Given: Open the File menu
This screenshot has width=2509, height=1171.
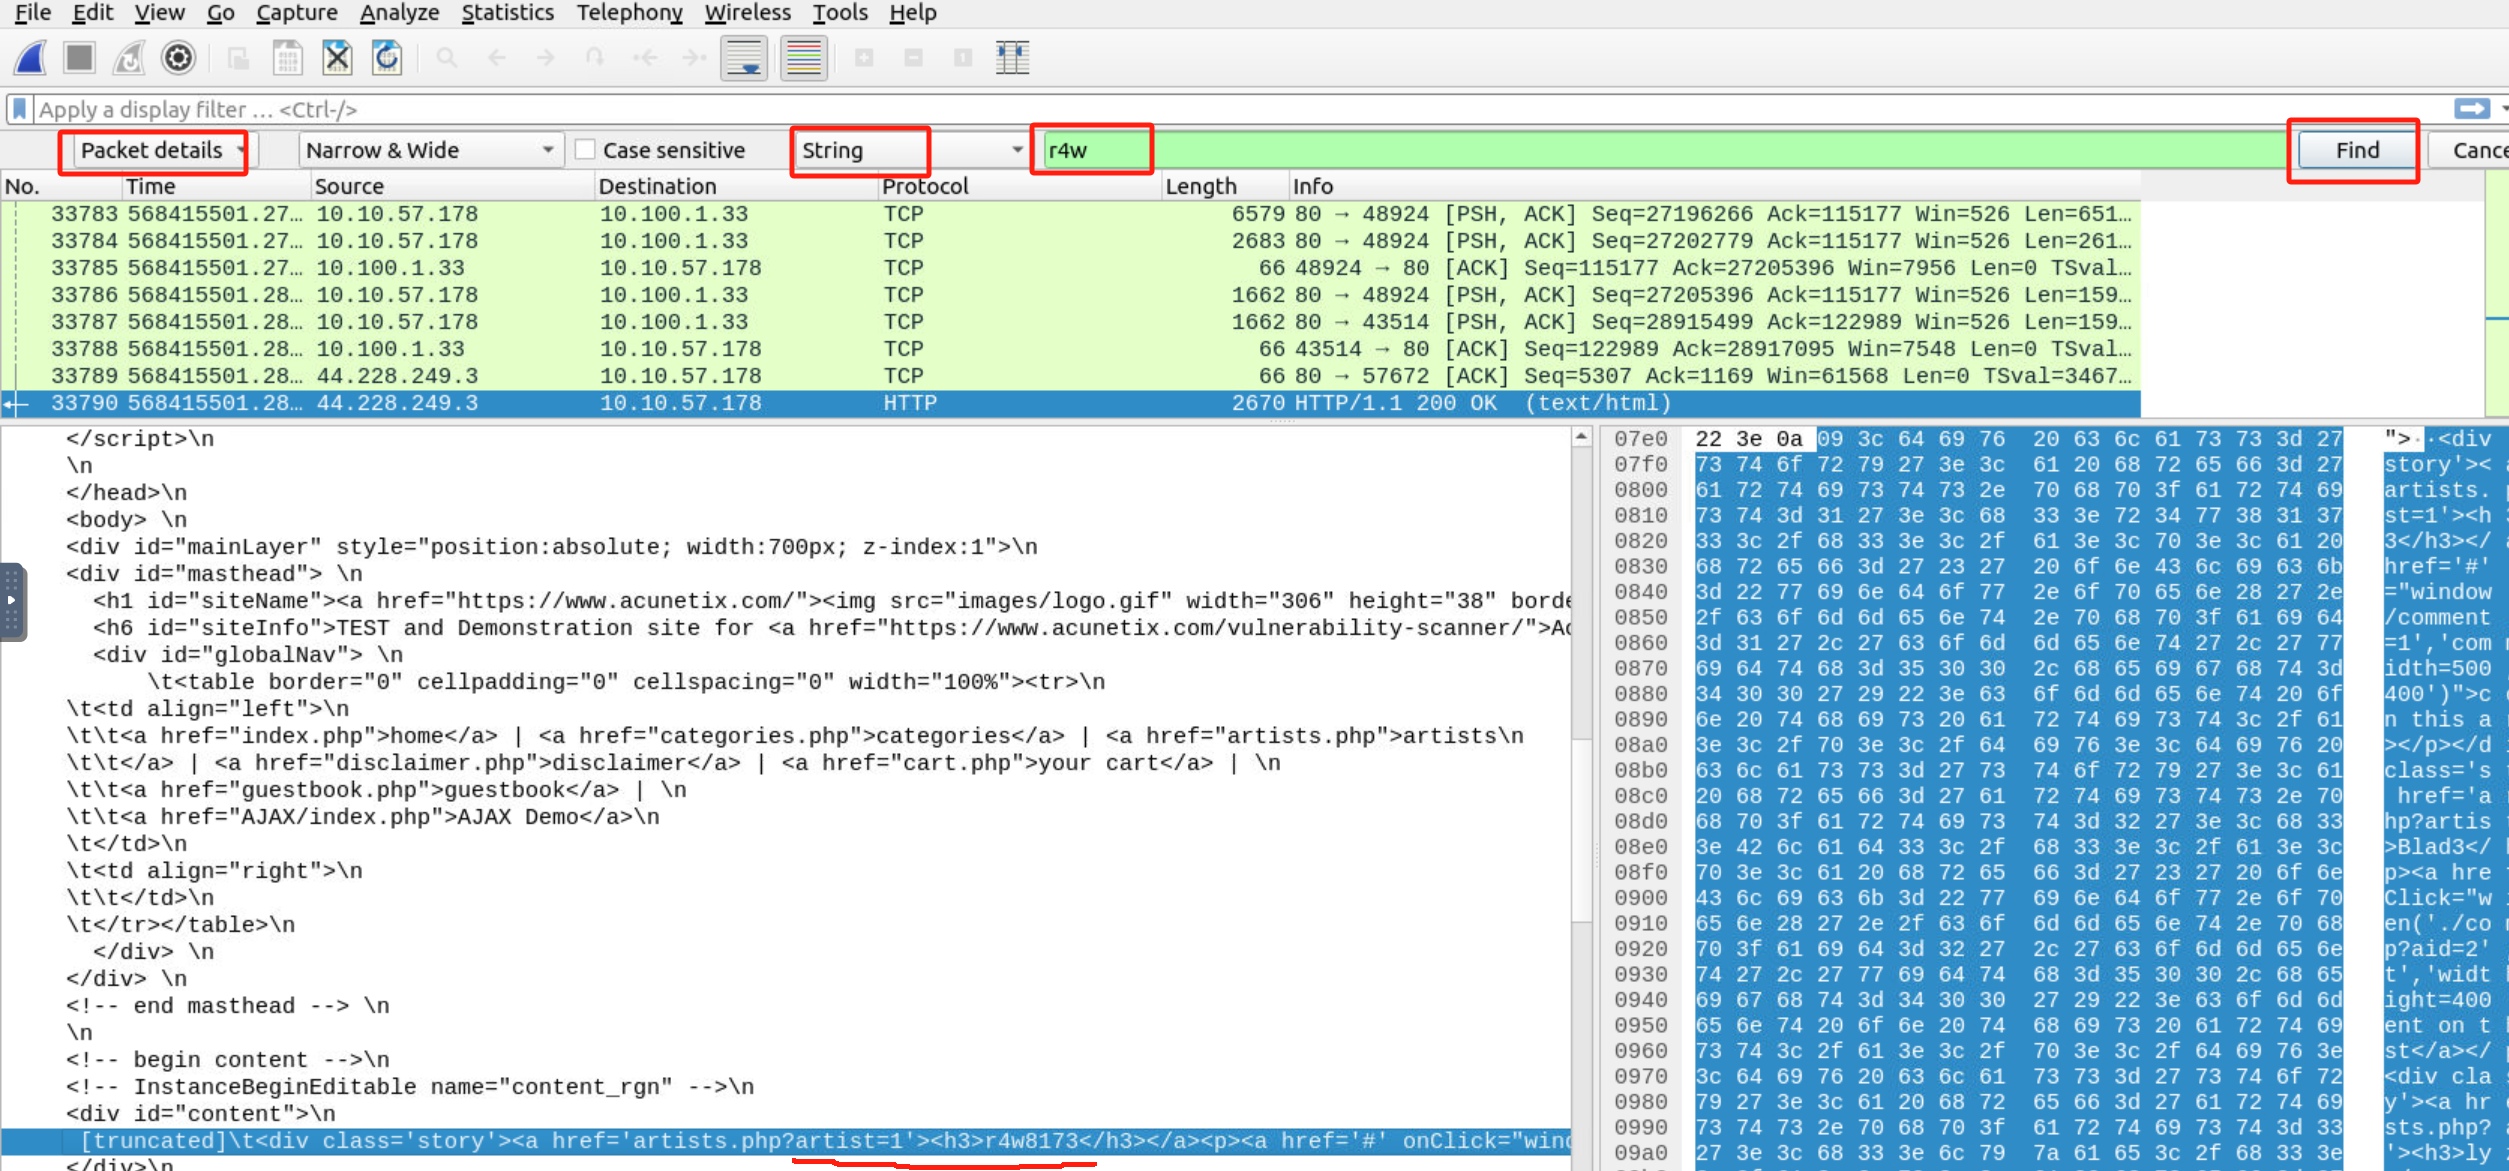Looking at the screenshot, I should (32, 13).
